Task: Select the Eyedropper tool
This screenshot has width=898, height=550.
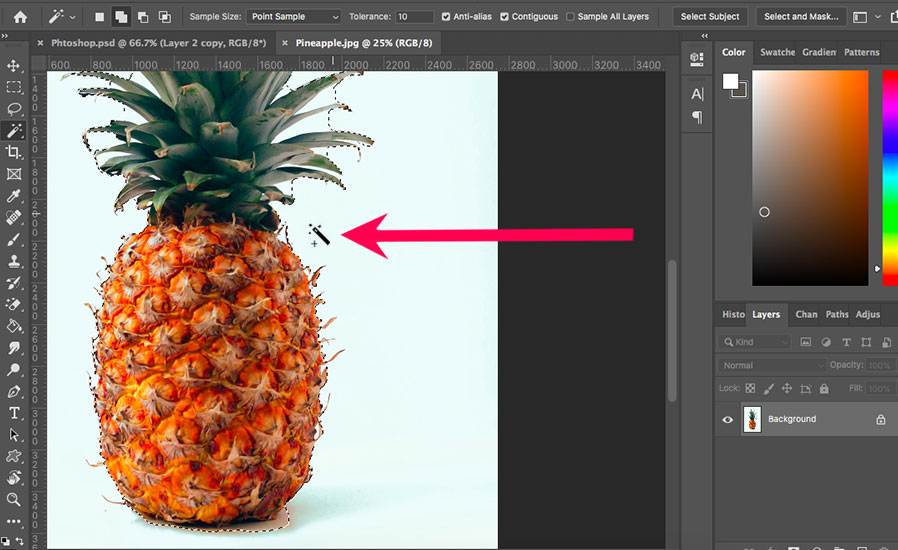Action: tap(14, 196)
